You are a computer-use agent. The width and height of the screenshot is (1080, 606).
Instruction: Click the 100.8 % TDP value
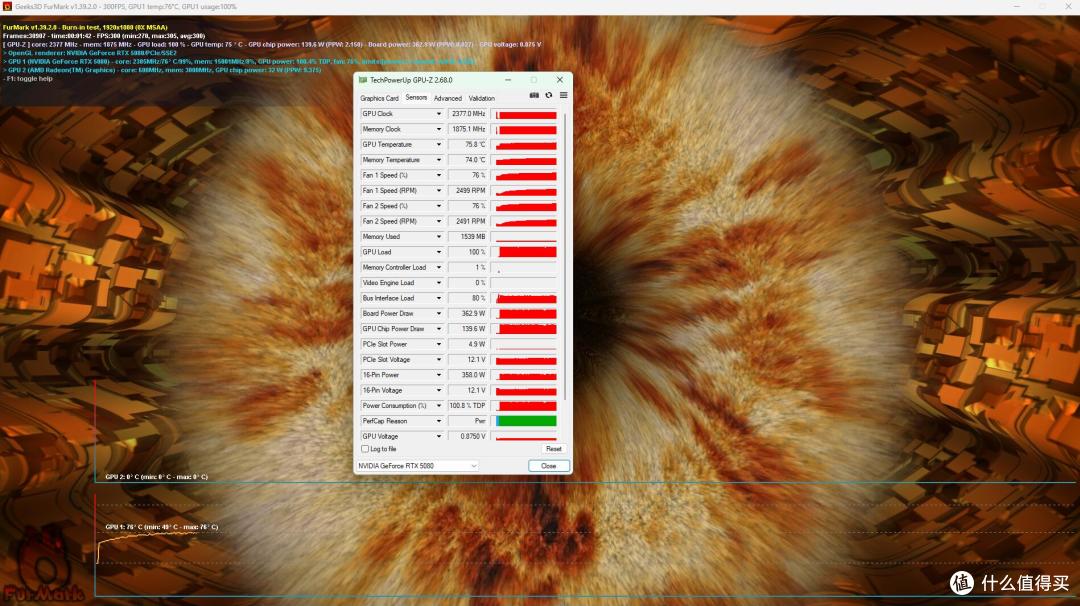[468, 406]
